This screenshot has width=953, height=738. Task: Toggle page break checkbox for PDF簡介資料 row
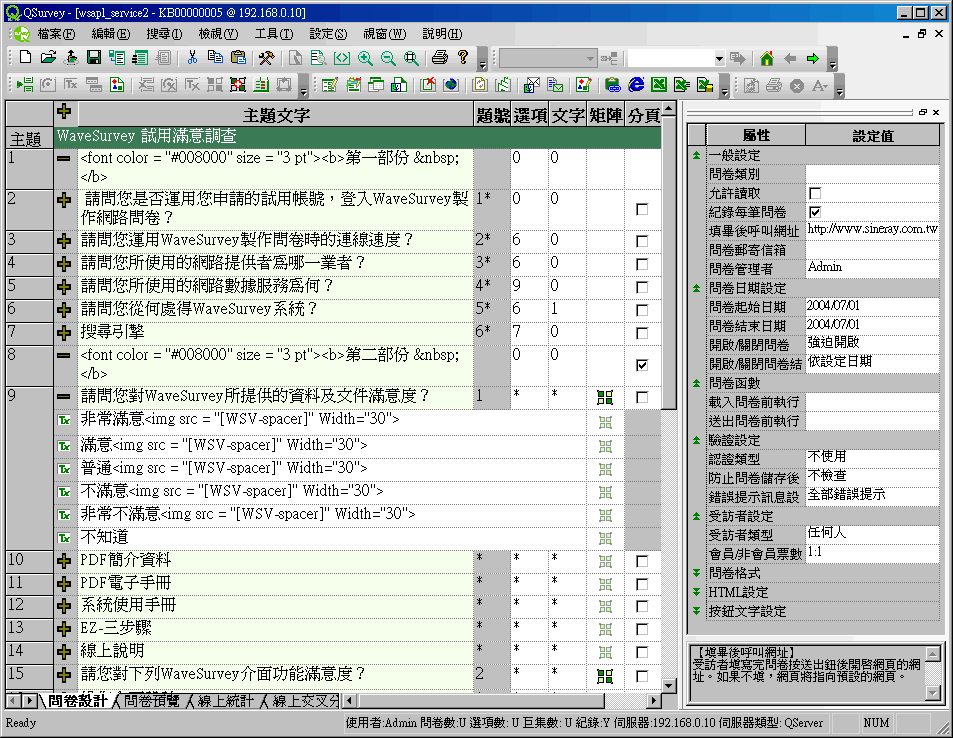pyautogui.click(x=642, y=561)
